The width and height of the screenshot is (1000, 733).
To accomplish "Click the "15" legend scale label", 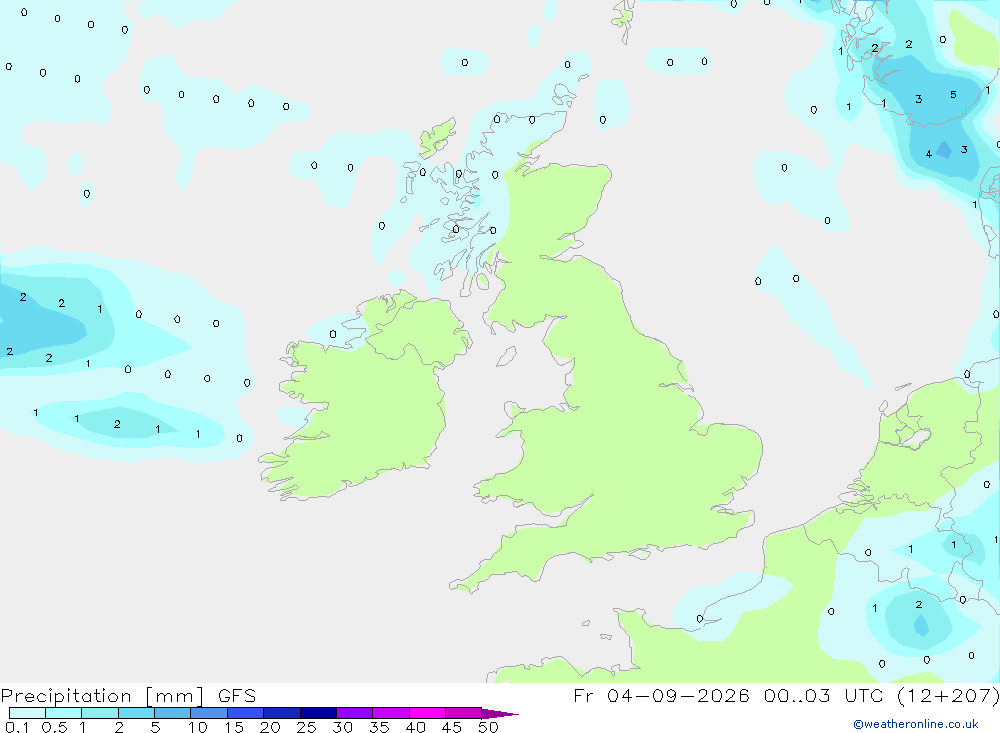I will click(234, 727).
